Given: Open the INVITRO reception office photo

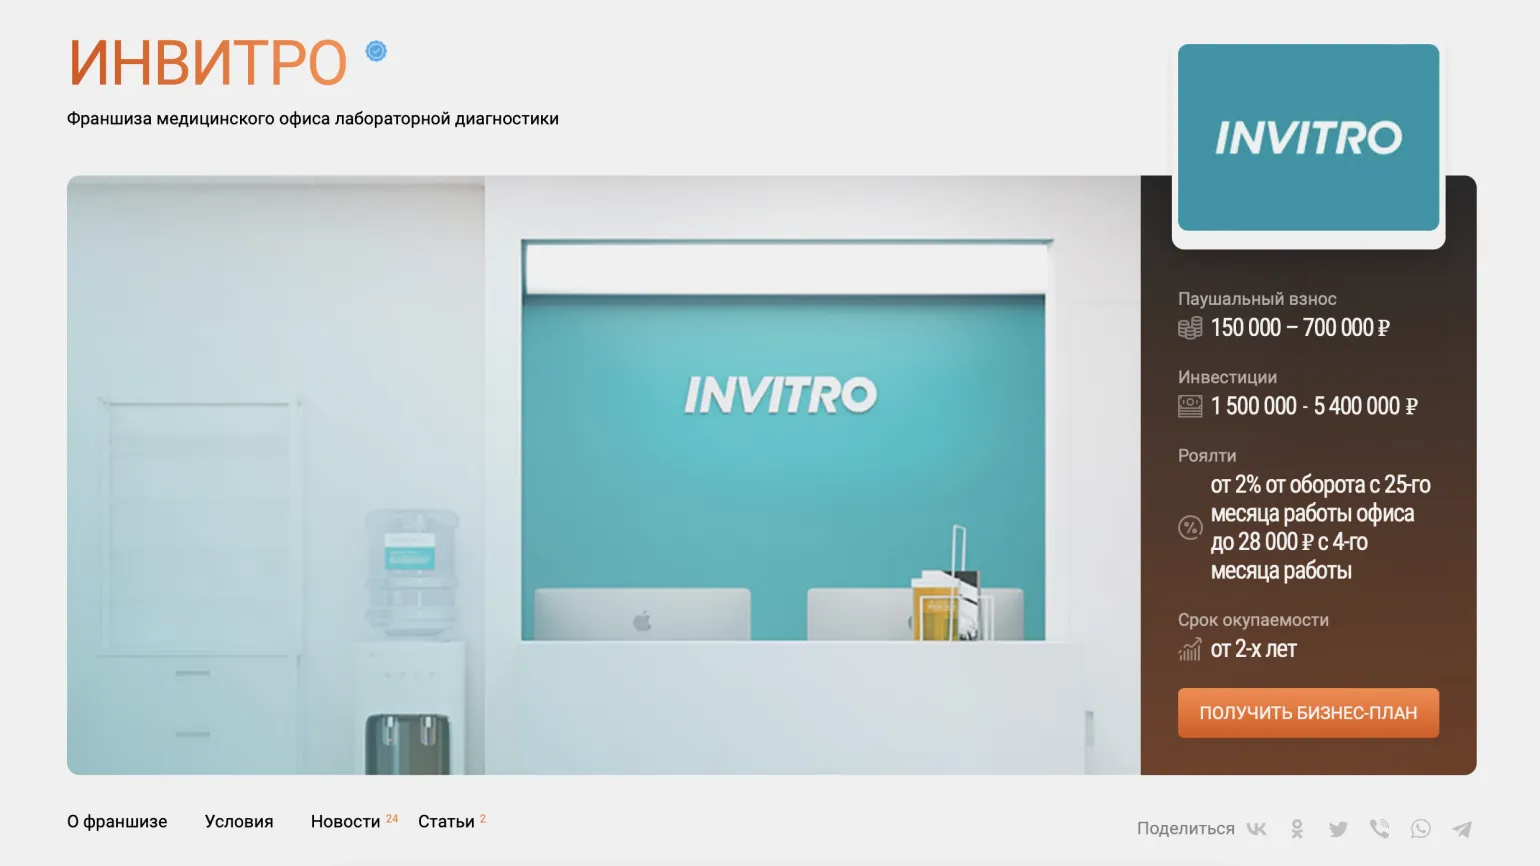Looking at the screenshot, I should (603, 475).
